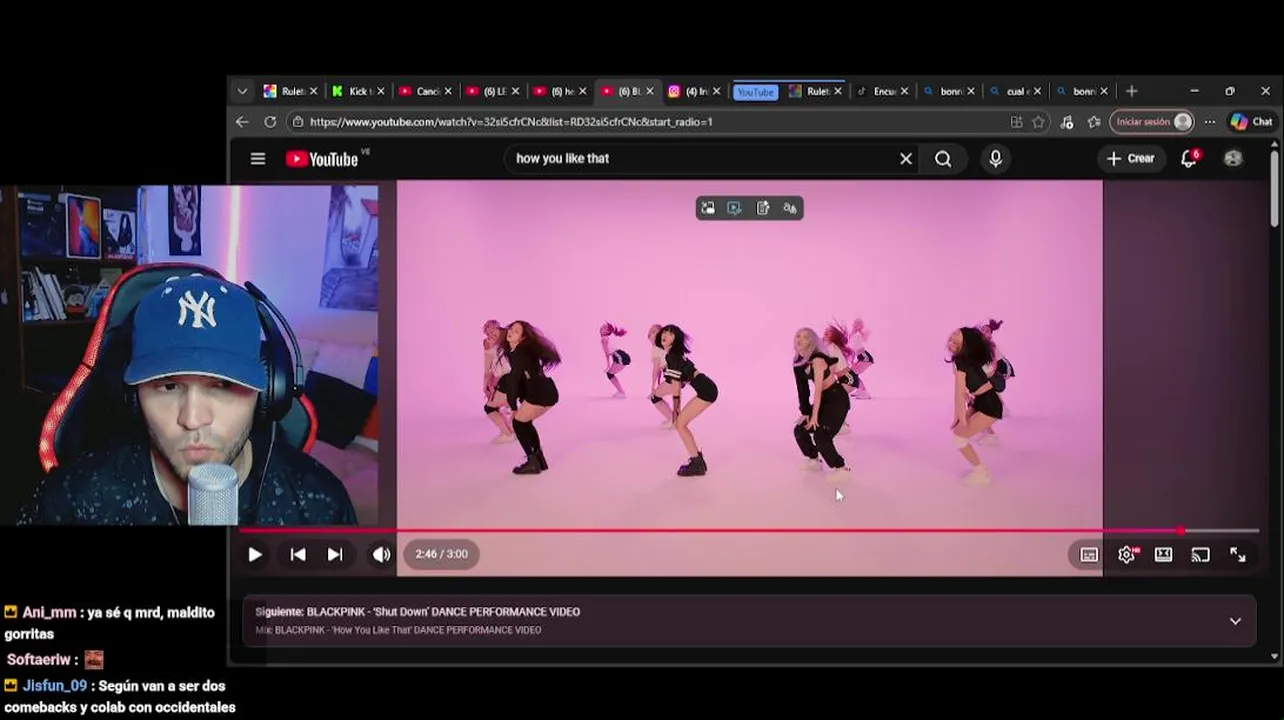Play the paused YouTube video
The height and width of the screenshot is (720, 1284).
click(255, 554)
